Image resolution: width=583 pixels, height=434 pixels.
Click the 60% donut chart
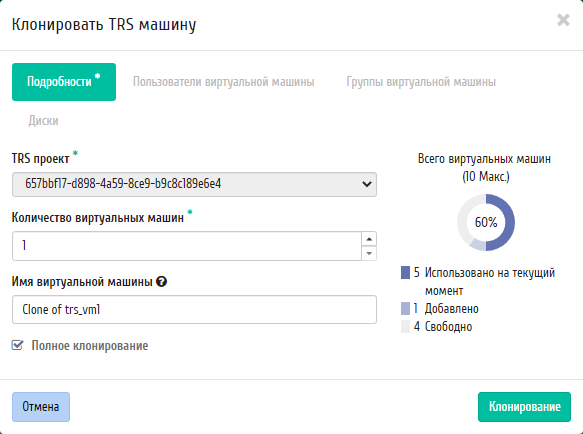coord(486,222)
